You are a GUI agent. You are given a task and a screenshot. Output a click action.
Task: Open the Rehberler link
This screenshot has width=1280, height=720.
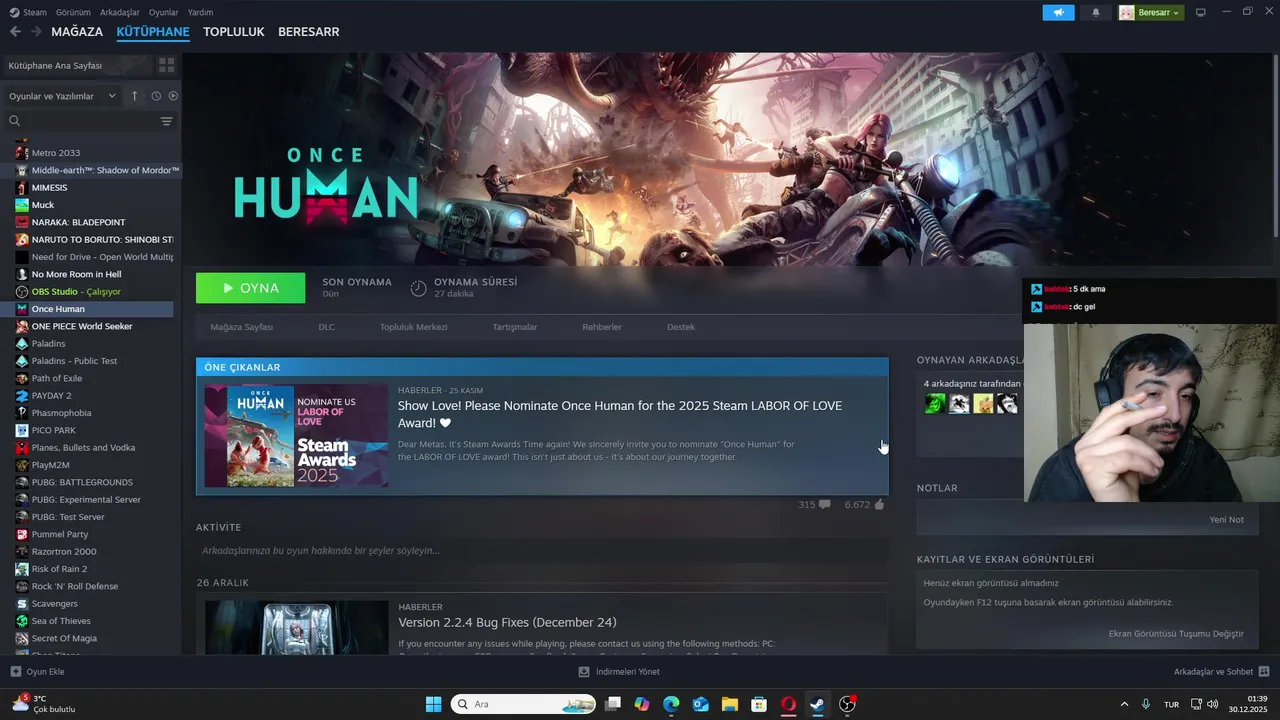[x=602, y=327]
